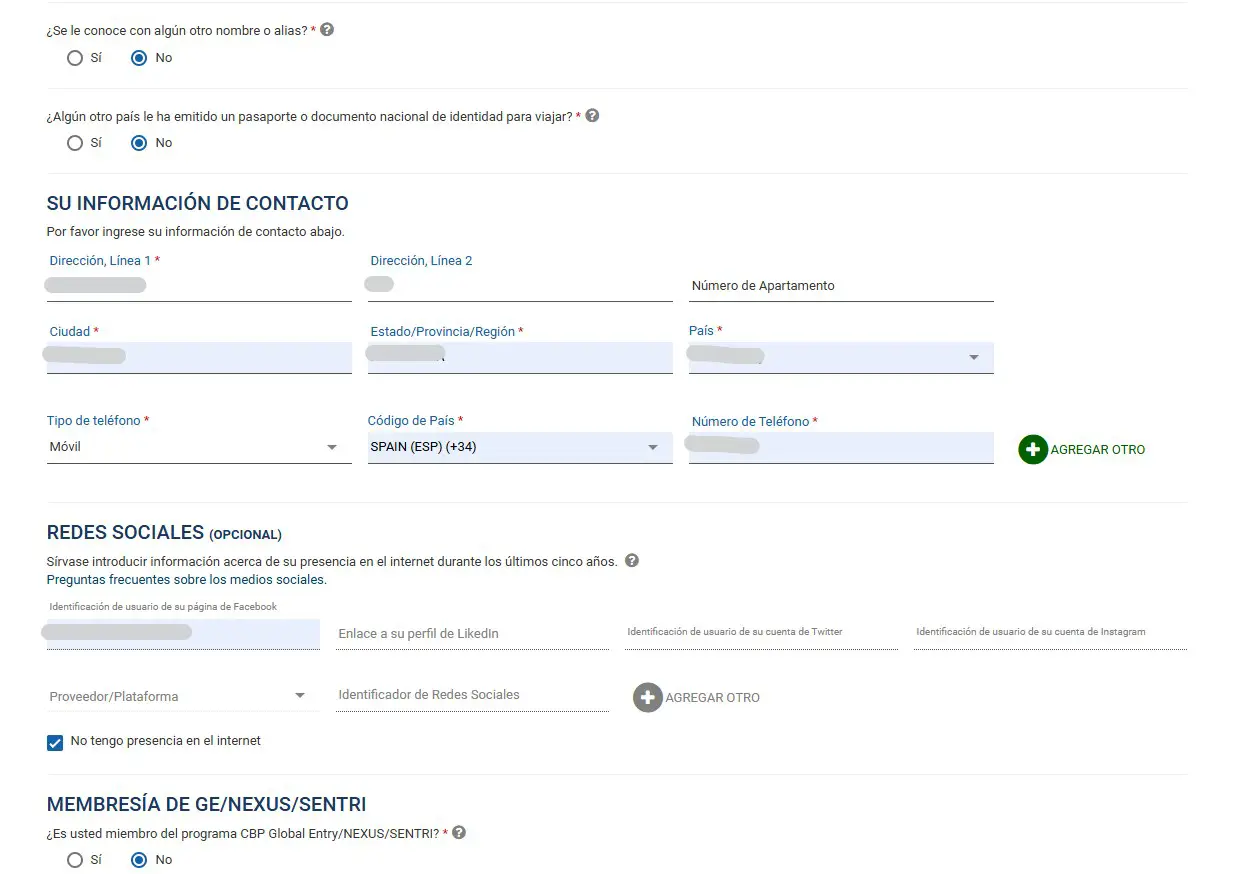Screen dimensions: 1245x874
Task: Click help icon next to social media description
Action: point(632,561)
